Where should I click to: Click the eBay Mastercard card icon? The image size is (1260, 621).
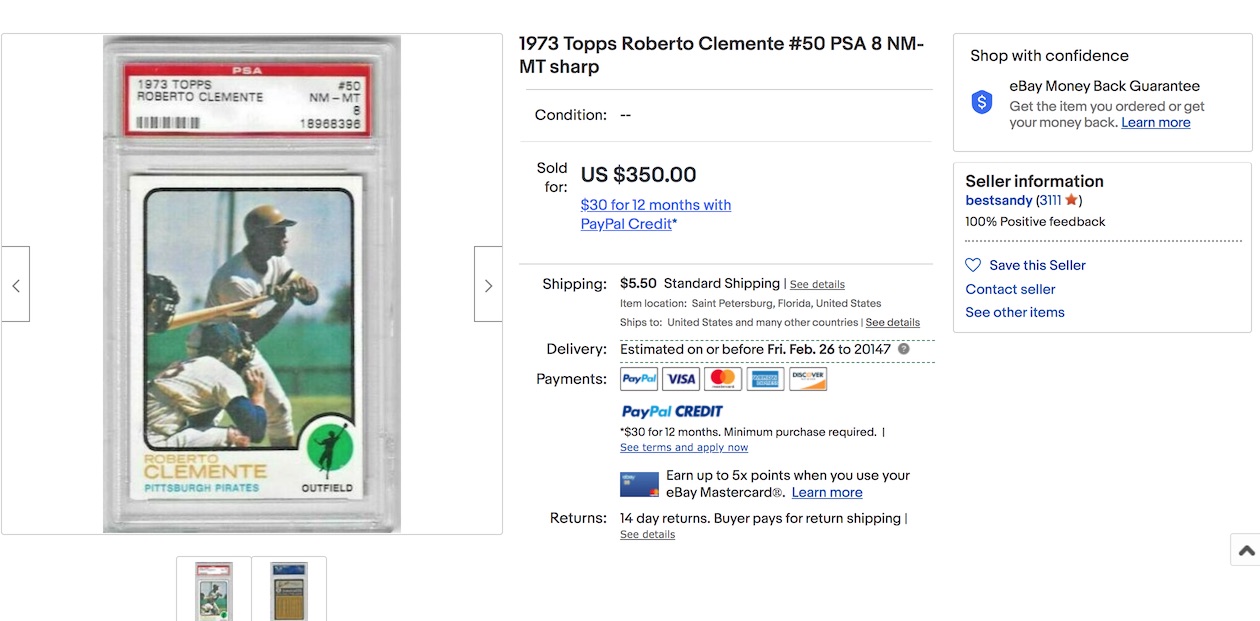pyautogui.click(x=639, y=484)
